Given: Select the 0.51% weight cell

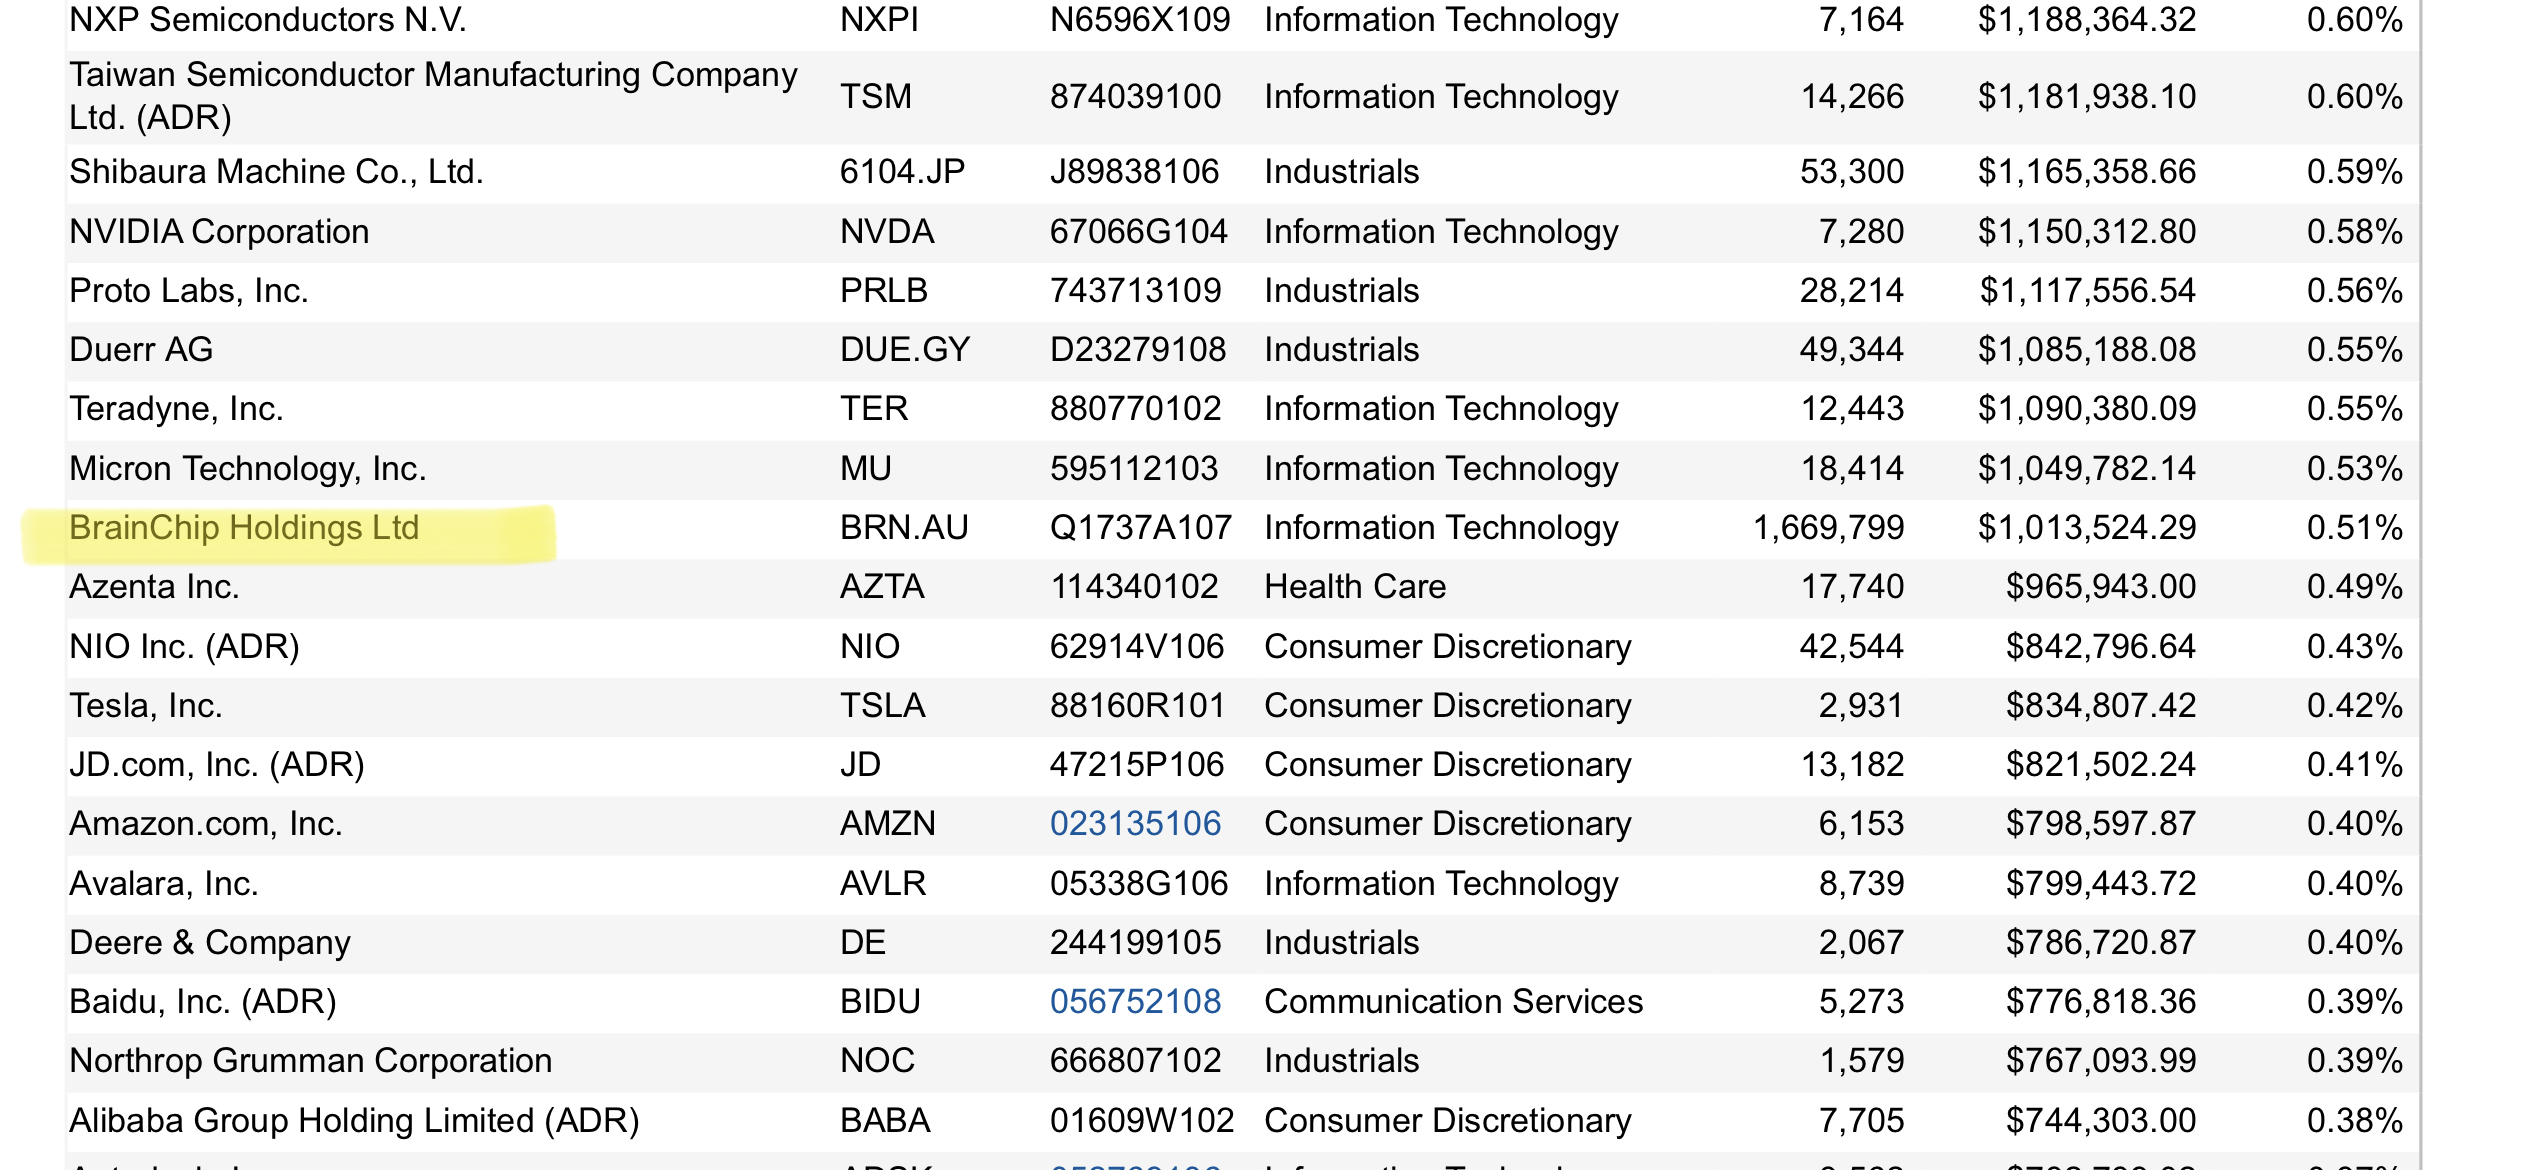Looking at the screenshot, I should pos(2354,528).
